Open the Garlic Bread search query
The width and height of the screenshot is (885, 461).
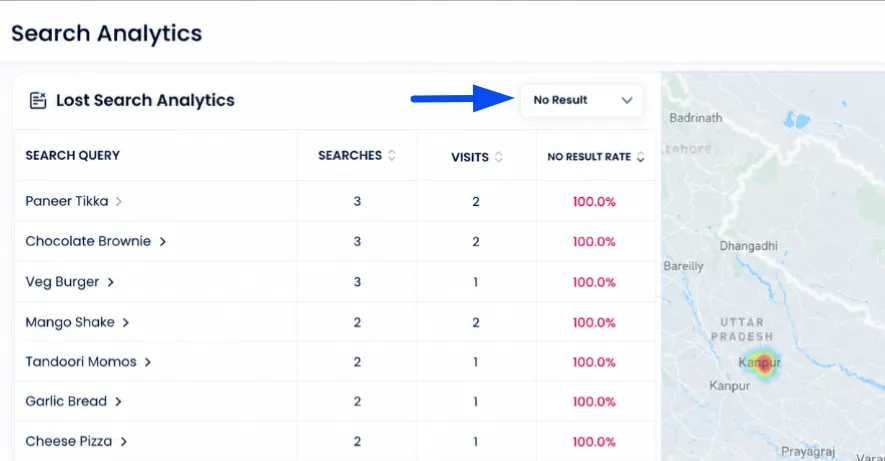[66, 401]
